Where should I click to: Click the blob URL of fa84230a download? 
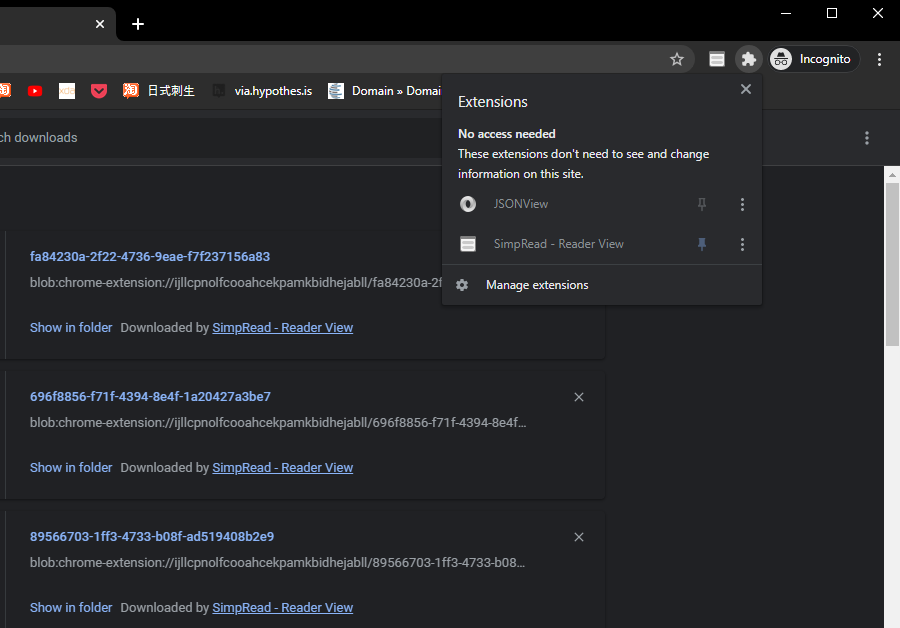pyautogui.click(x=236, y=283)
